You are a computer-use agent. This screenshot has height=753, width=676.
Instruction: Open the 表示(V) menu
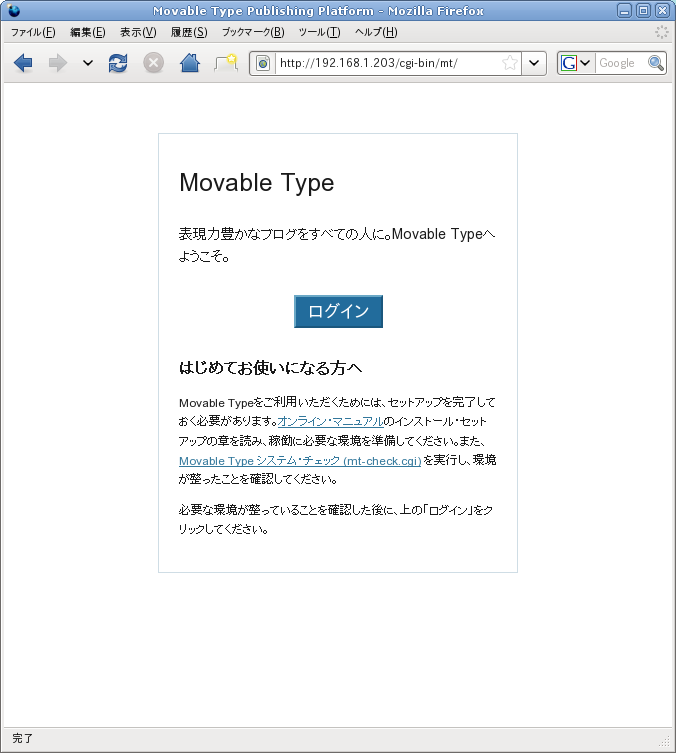(x=138, y=32)
